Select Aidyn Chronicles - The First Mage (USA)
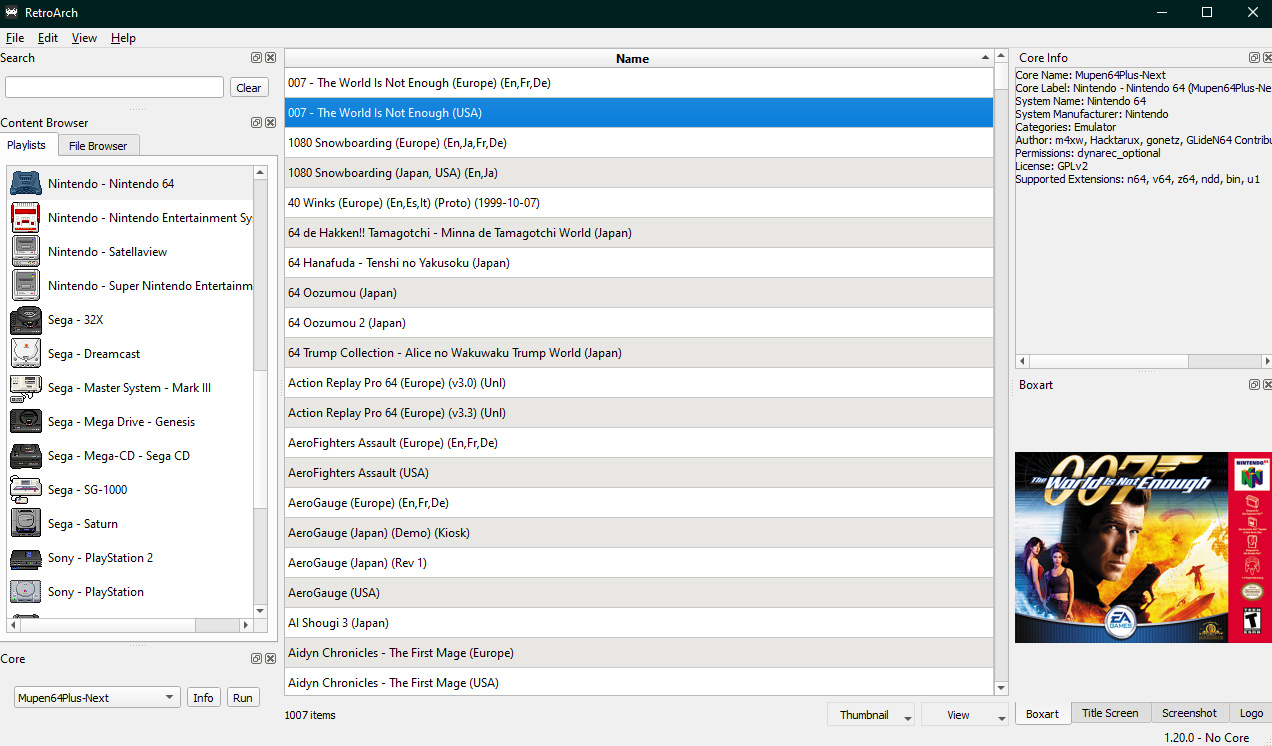The height and width of the screenshot is (746, 1272). tap(639, 683)
